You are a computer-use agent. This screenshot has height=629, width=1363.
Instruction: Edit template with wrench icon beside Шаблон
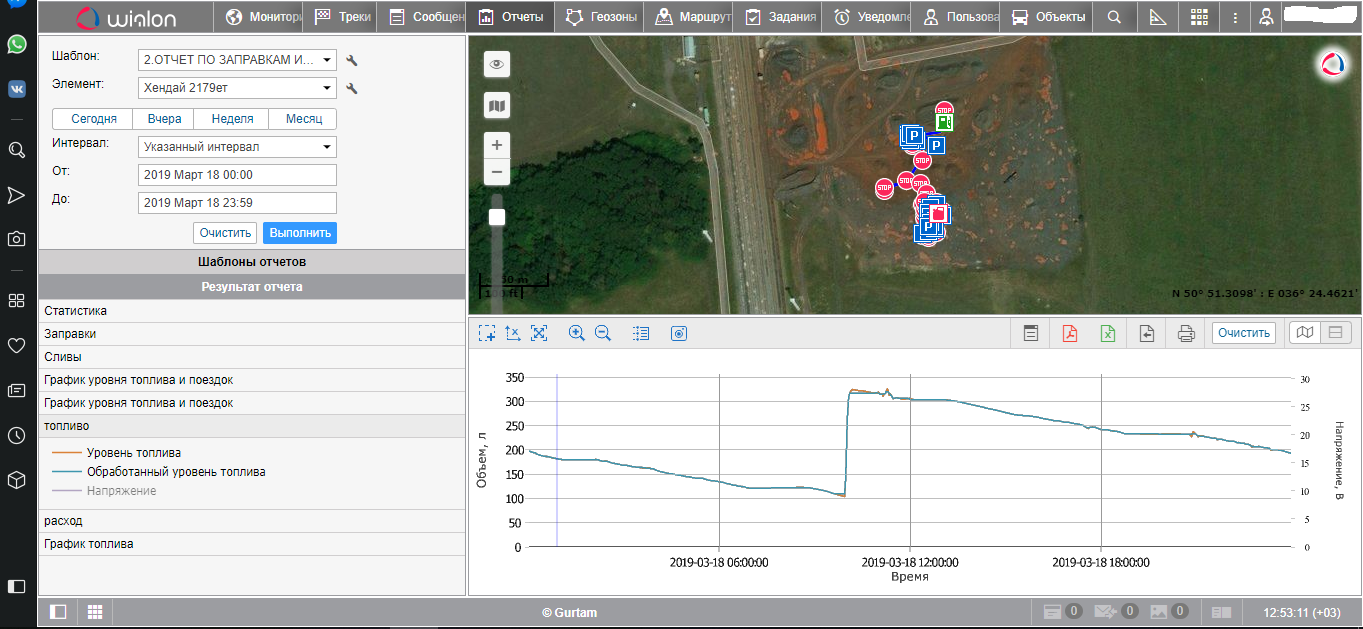coord(352,61)
